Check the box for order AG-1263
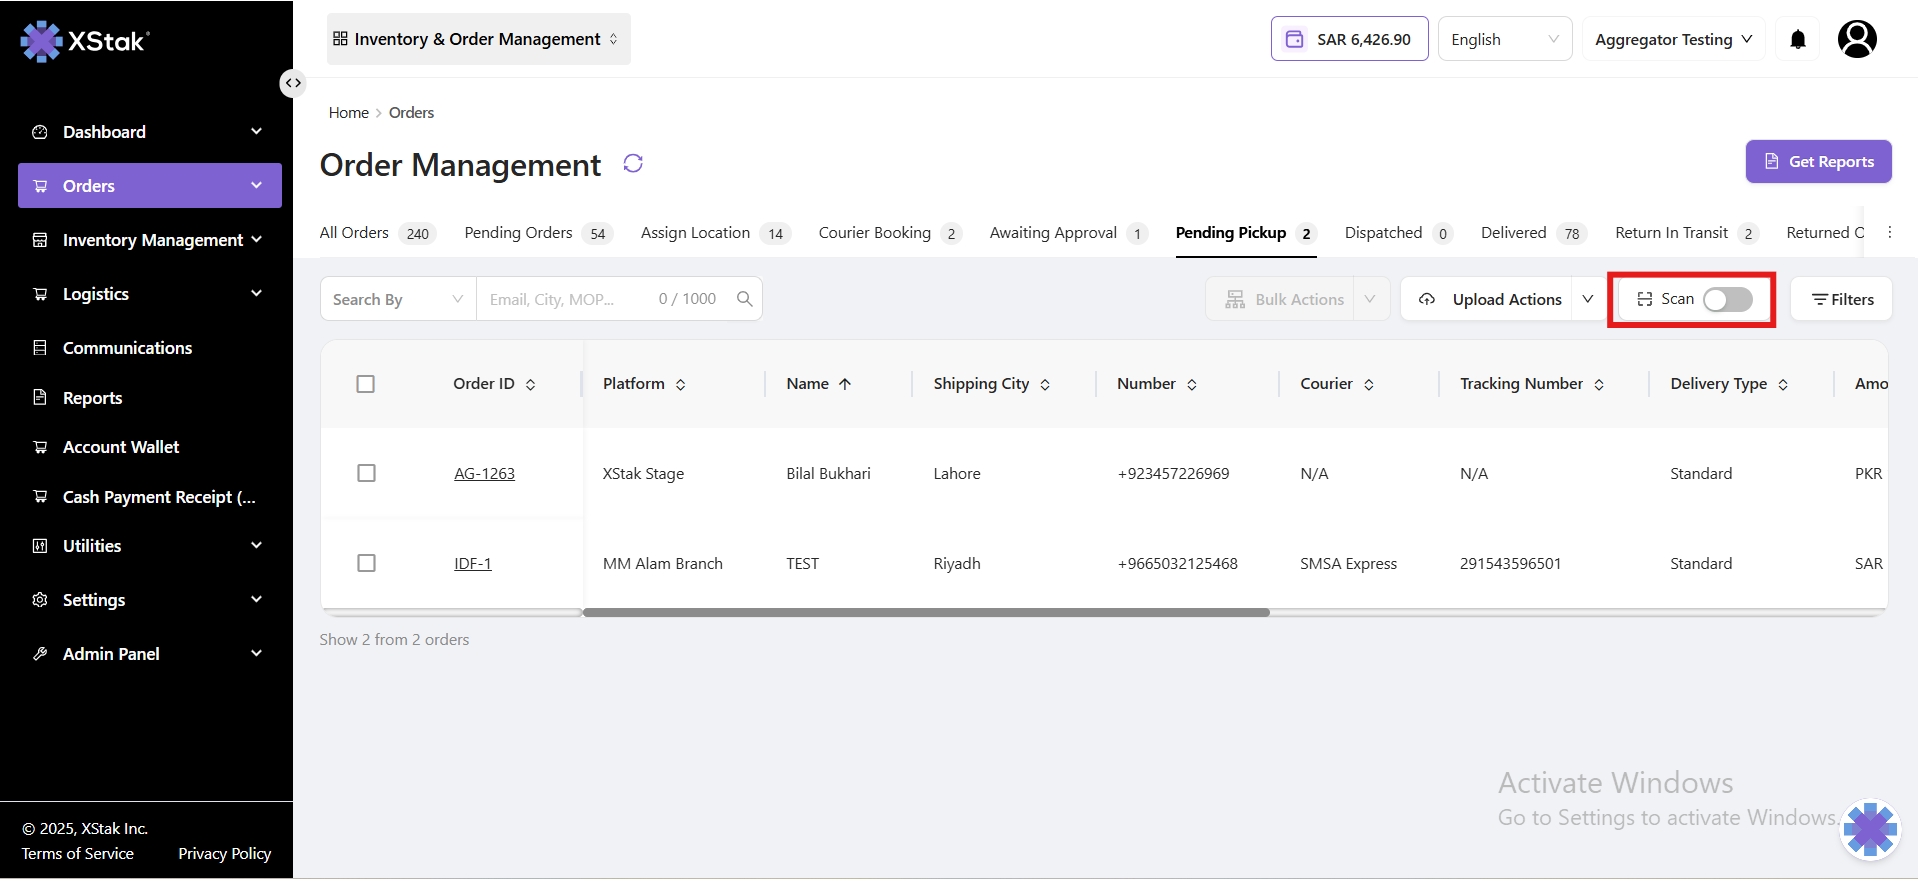Viewport: 1918px width, 879px height. click(367, 473)
